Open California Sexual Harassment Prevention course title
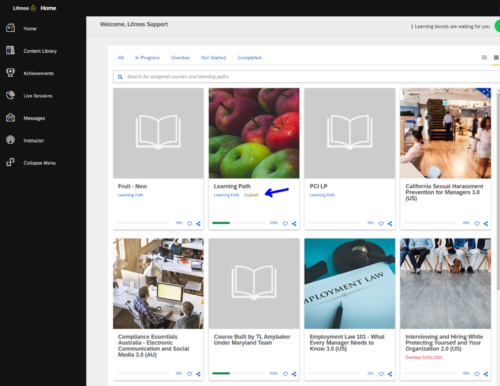 click(x=444, y=192)
